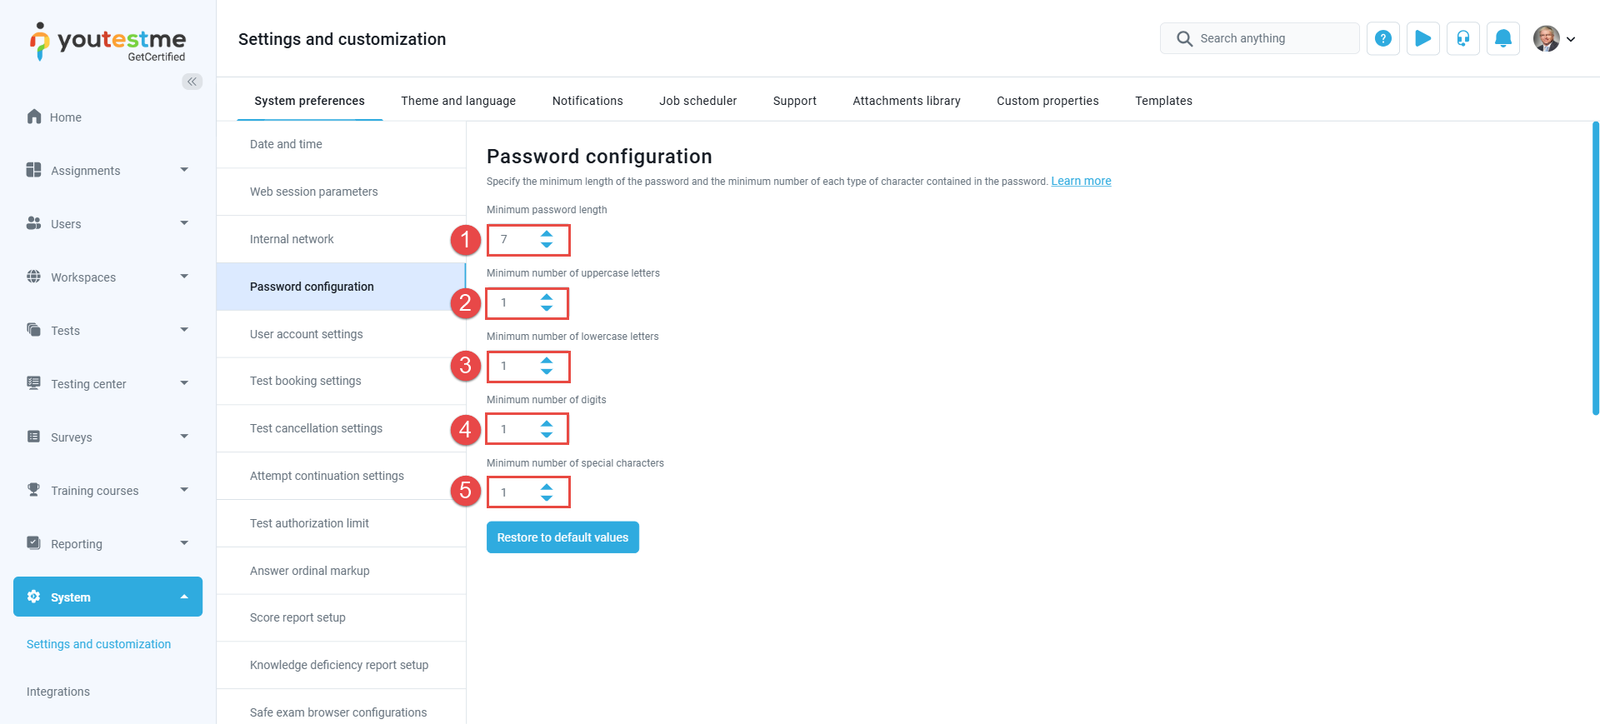Select Score report setup
This screenshot has width=1600, height=724.
[x=342, y=618]
